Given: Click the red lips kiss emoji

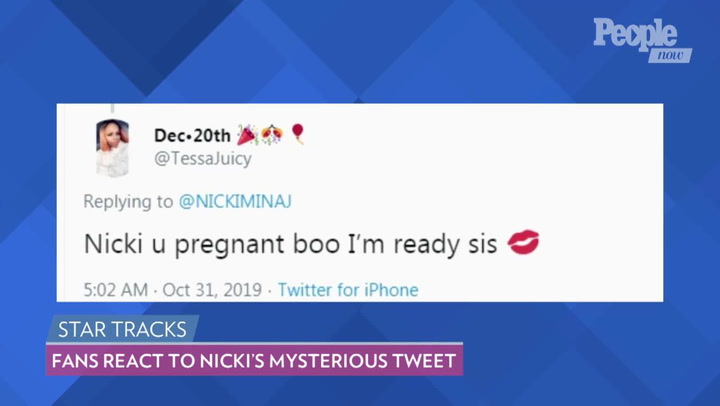Looking at the screenshot, I should pyautogui.click(x=523, y=242).
